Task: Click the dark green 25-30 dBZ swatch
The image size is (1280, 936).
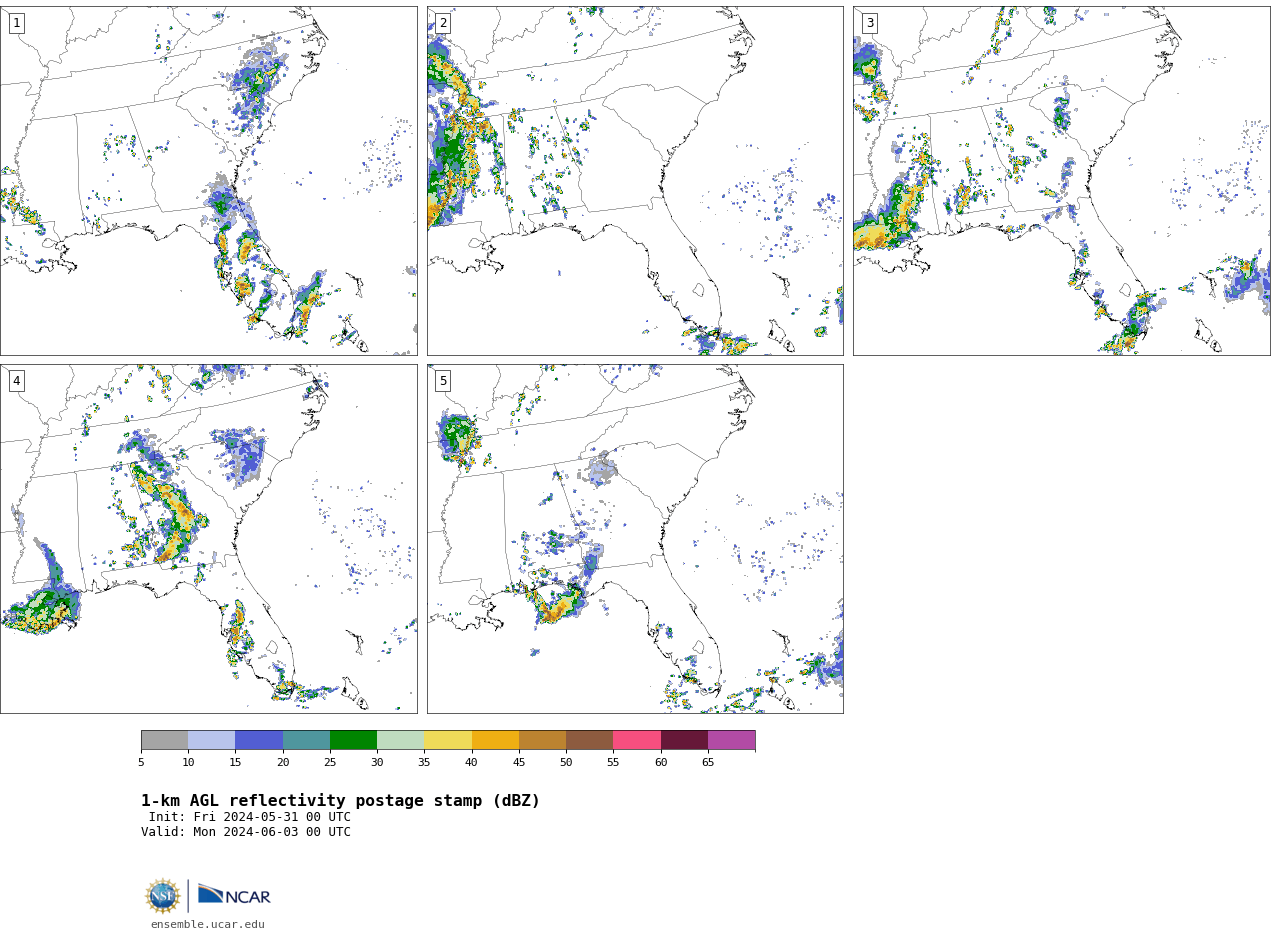Action: point(353,740)
